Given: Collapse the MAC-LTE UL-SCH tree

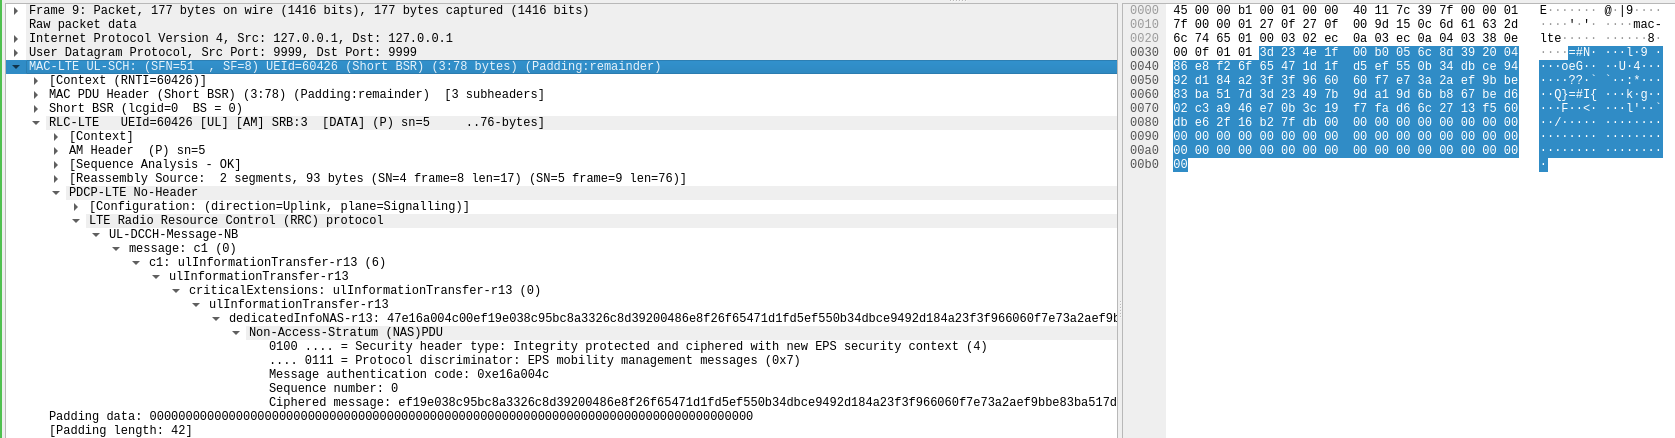Looking at the screenshot, I should pyautogui.click(x=16, y=66).
